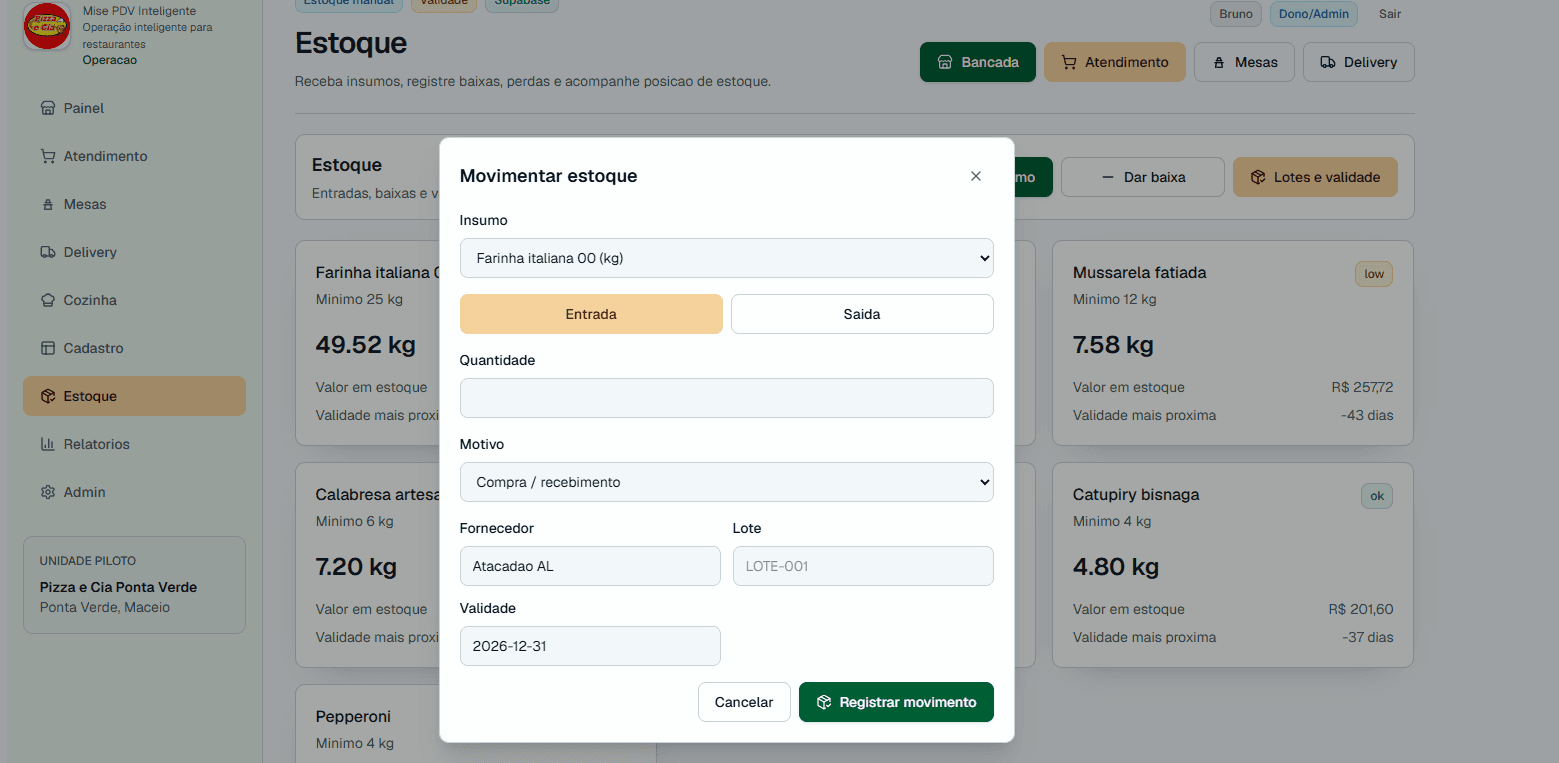1559x763 pixels.
Task: Click the Bancada button in header
Action: (978, 62)
